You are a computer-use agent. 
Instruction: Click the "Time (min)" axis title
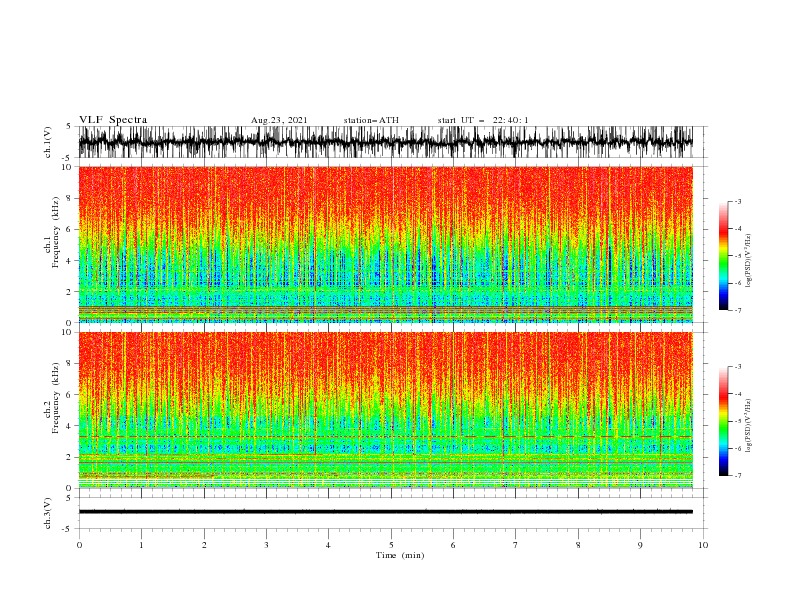(x=400, y=555)
